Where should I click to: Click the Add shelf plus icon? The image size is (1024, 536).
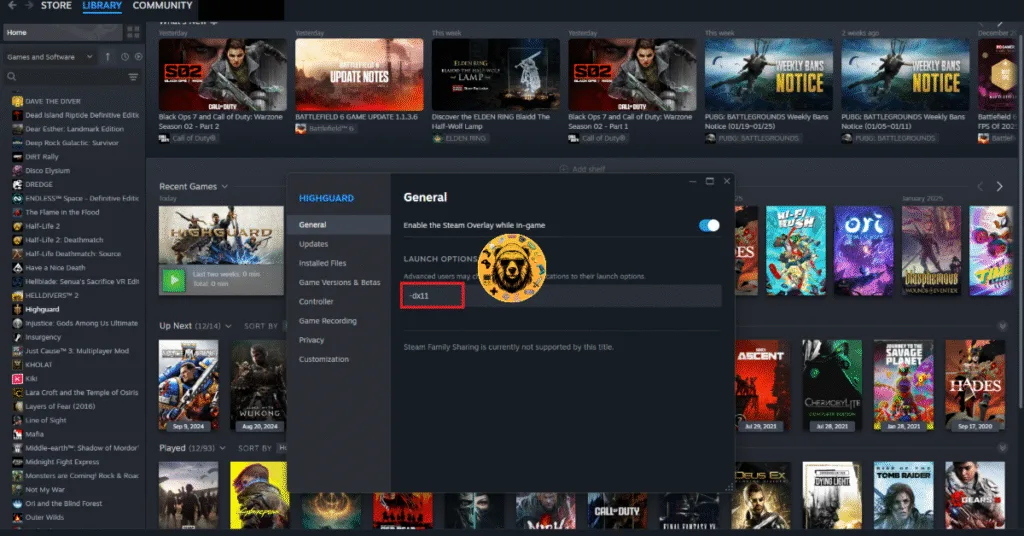tap(564, 169)
